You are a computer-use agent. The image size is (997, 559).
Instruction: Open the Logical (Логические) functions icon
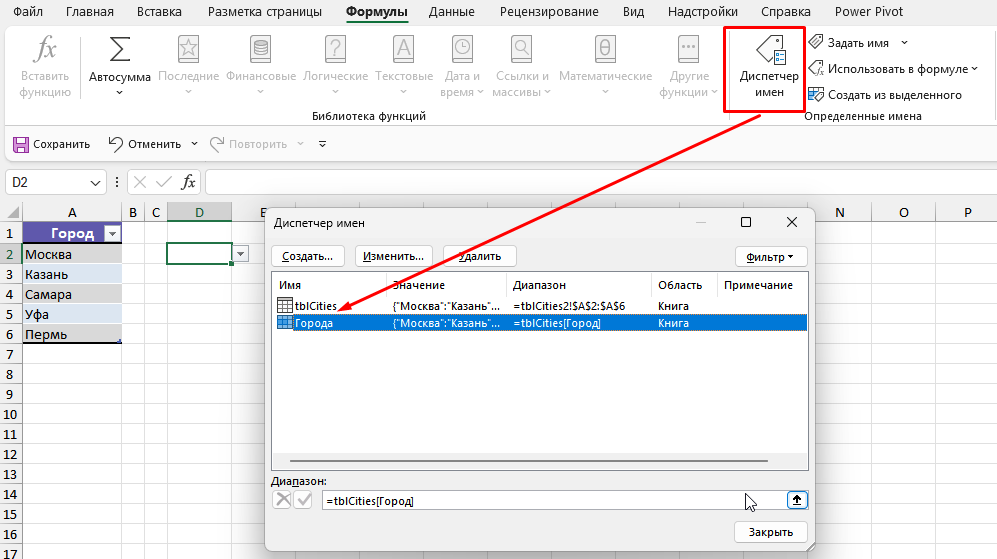(x=335, y=50)
